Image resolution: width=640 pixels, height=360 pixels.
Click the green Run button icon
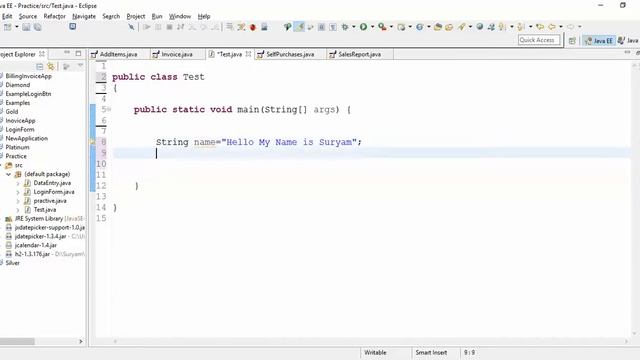click(363, 27)
